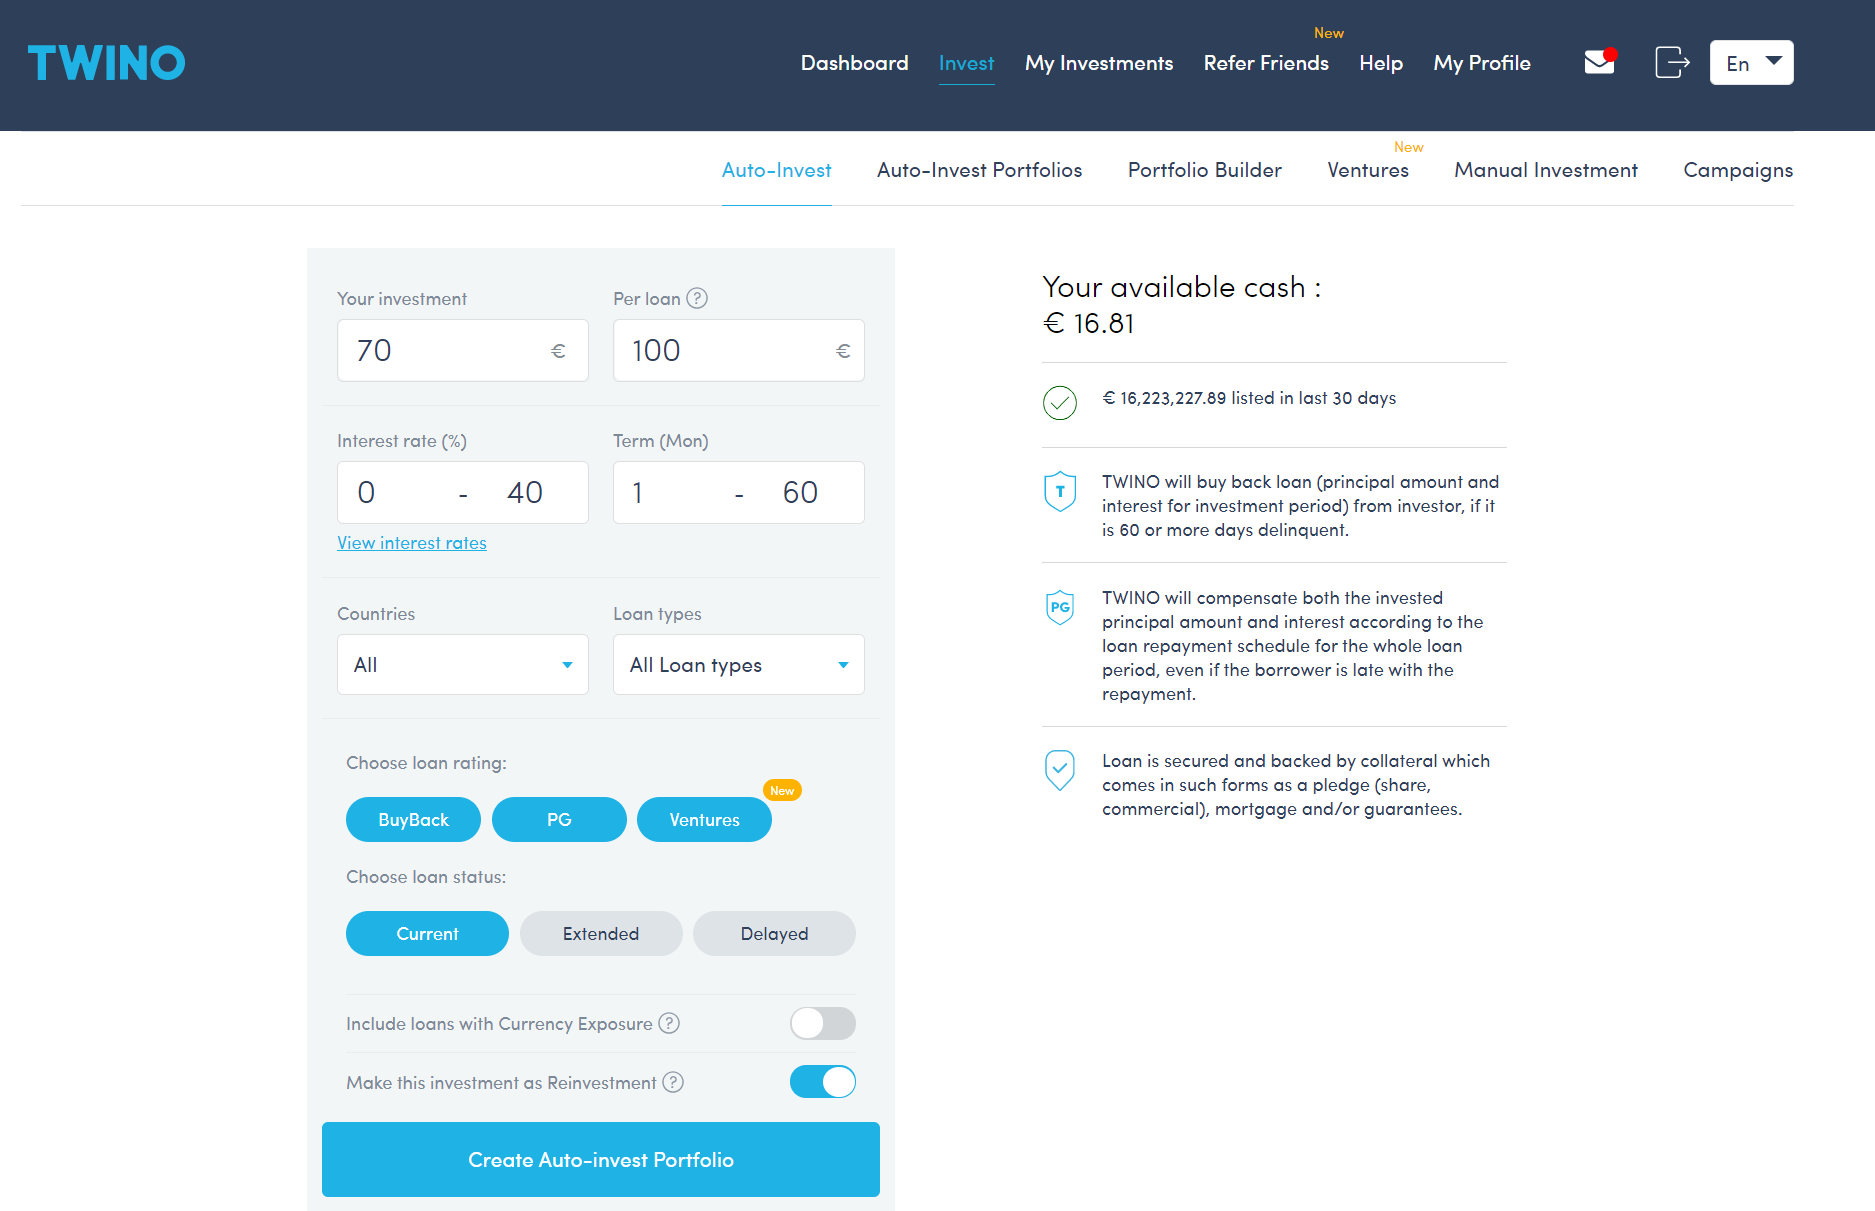1875x1211 pixels.
Task: Click the 'Choose loan status:' label
Action: pyautogui.click(x=426, y=877)
